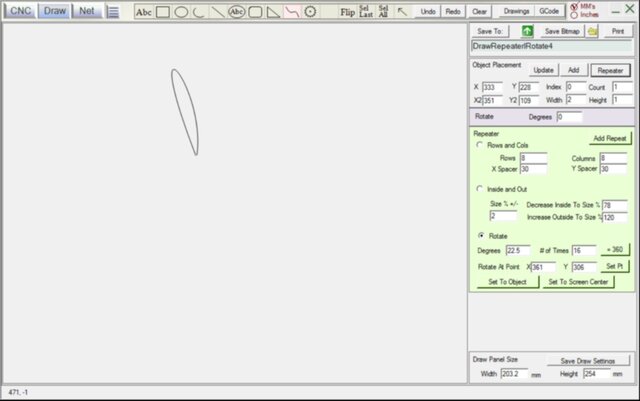The height and width of the screenshot is (401, 640).
Task: Click Set To Screen Center button
Action: click(578, 282)
